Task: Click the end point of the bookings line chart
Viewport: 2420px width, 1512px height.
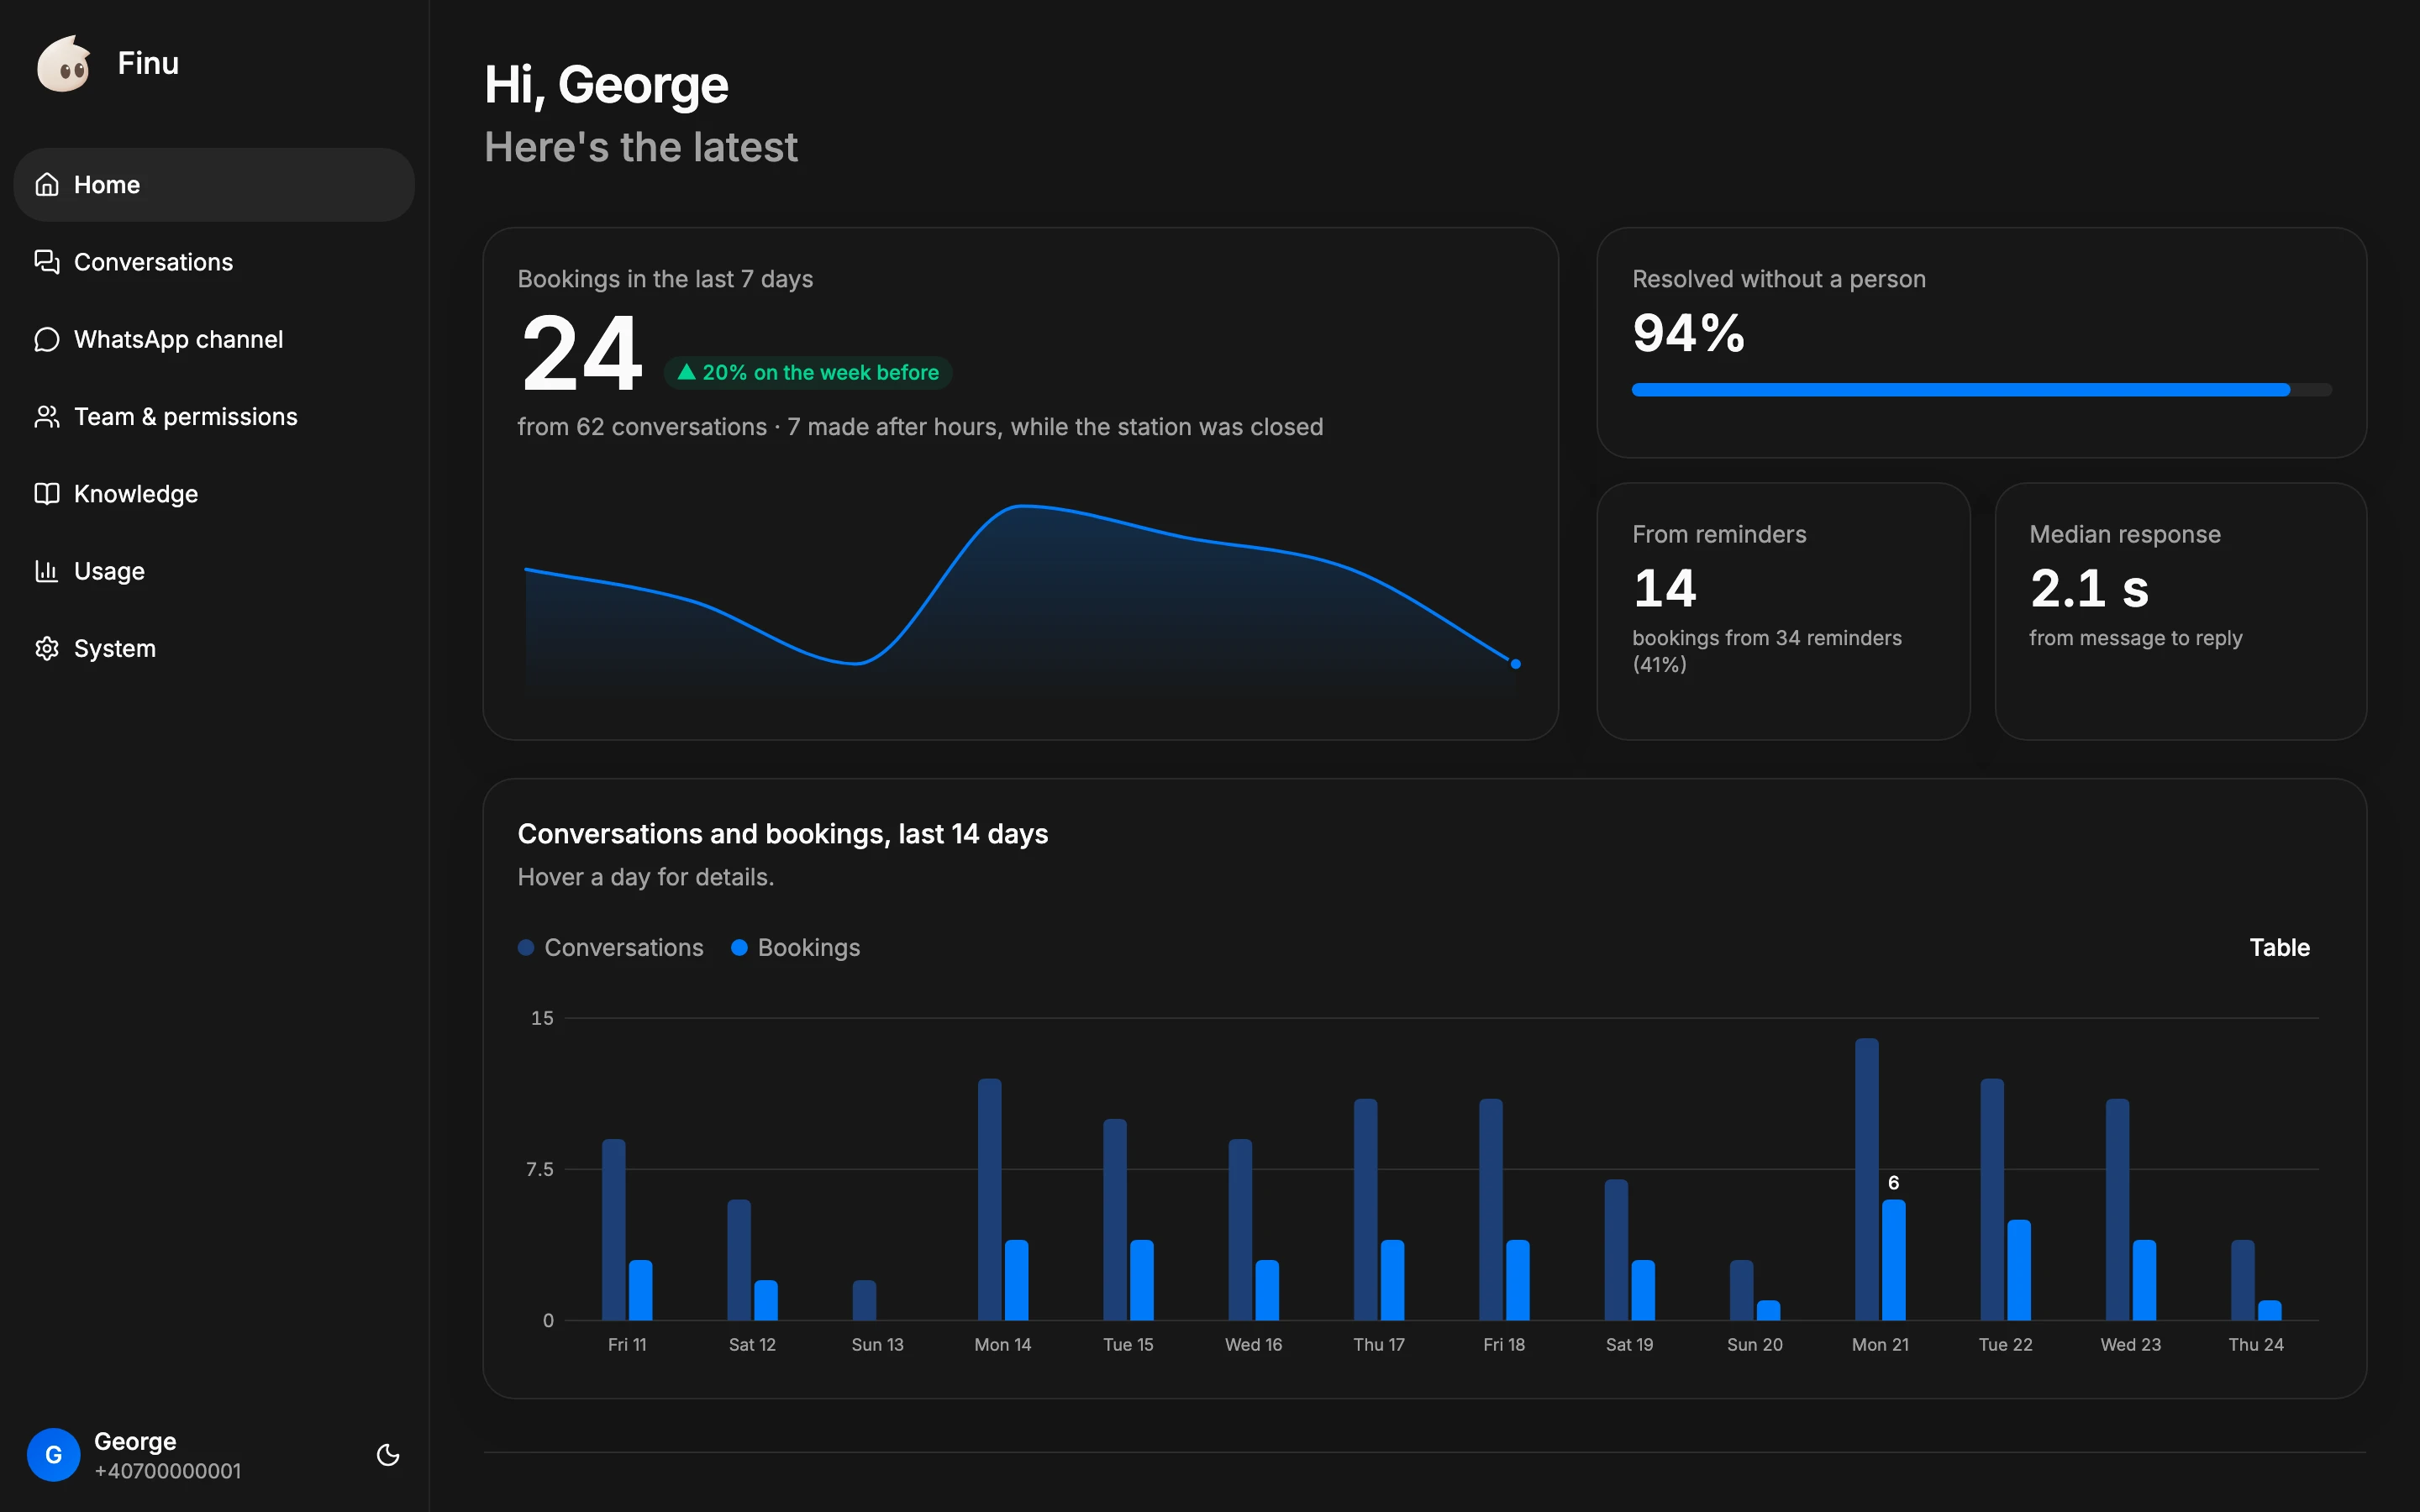Action: click(x=1515, y=664)
